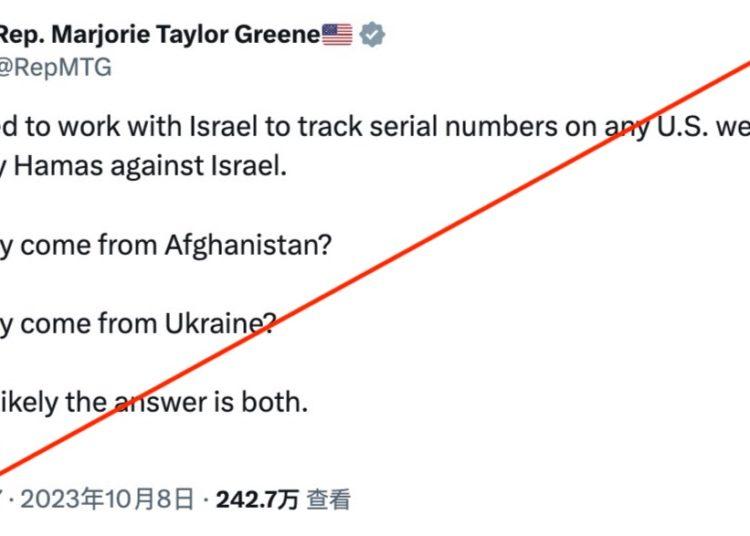Click the 查看 views label
Viewport: 750px width, 536px height.
tap(329, 500)
